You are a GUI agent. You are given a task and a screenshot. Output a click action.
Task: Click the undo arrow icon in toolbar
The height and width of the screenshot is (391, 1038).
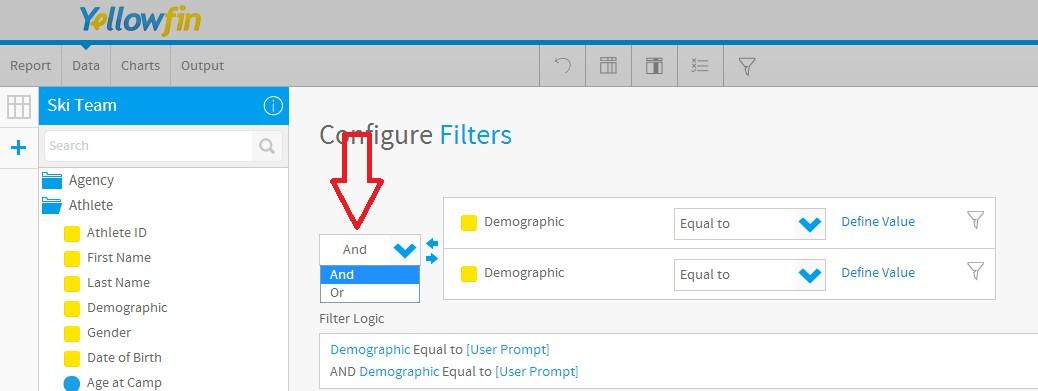563,65
